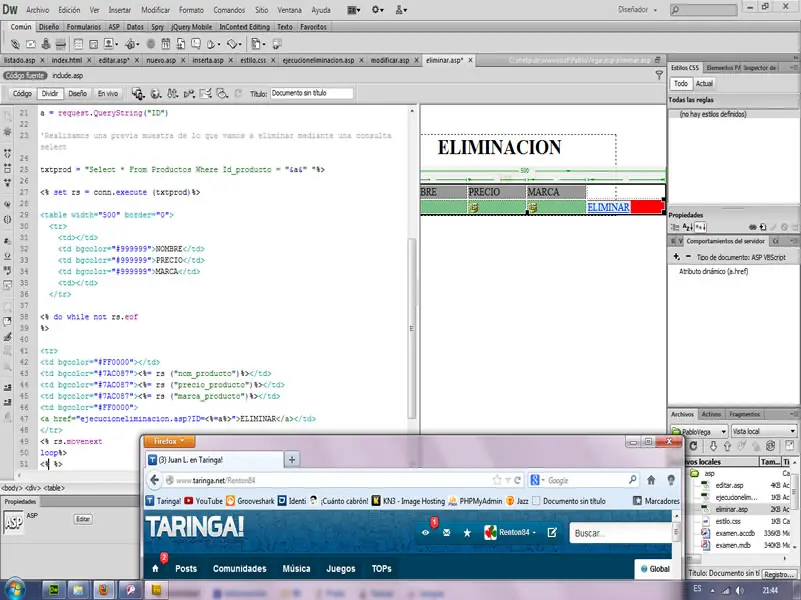Click the ELIMINAR link in design view
Screen dimensions: 801x600
pos(608,207)
